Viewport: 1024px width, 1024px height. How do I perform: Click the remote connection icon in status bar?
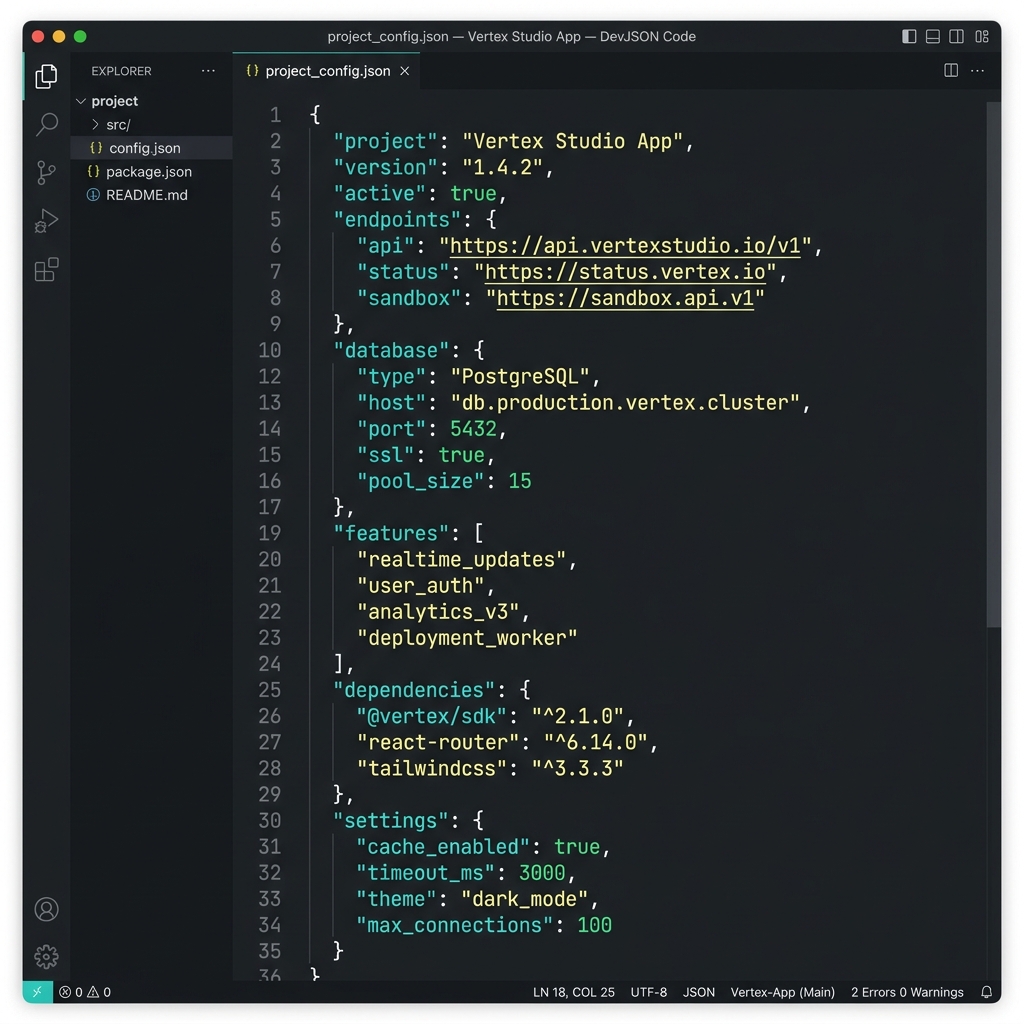[38, 991]
